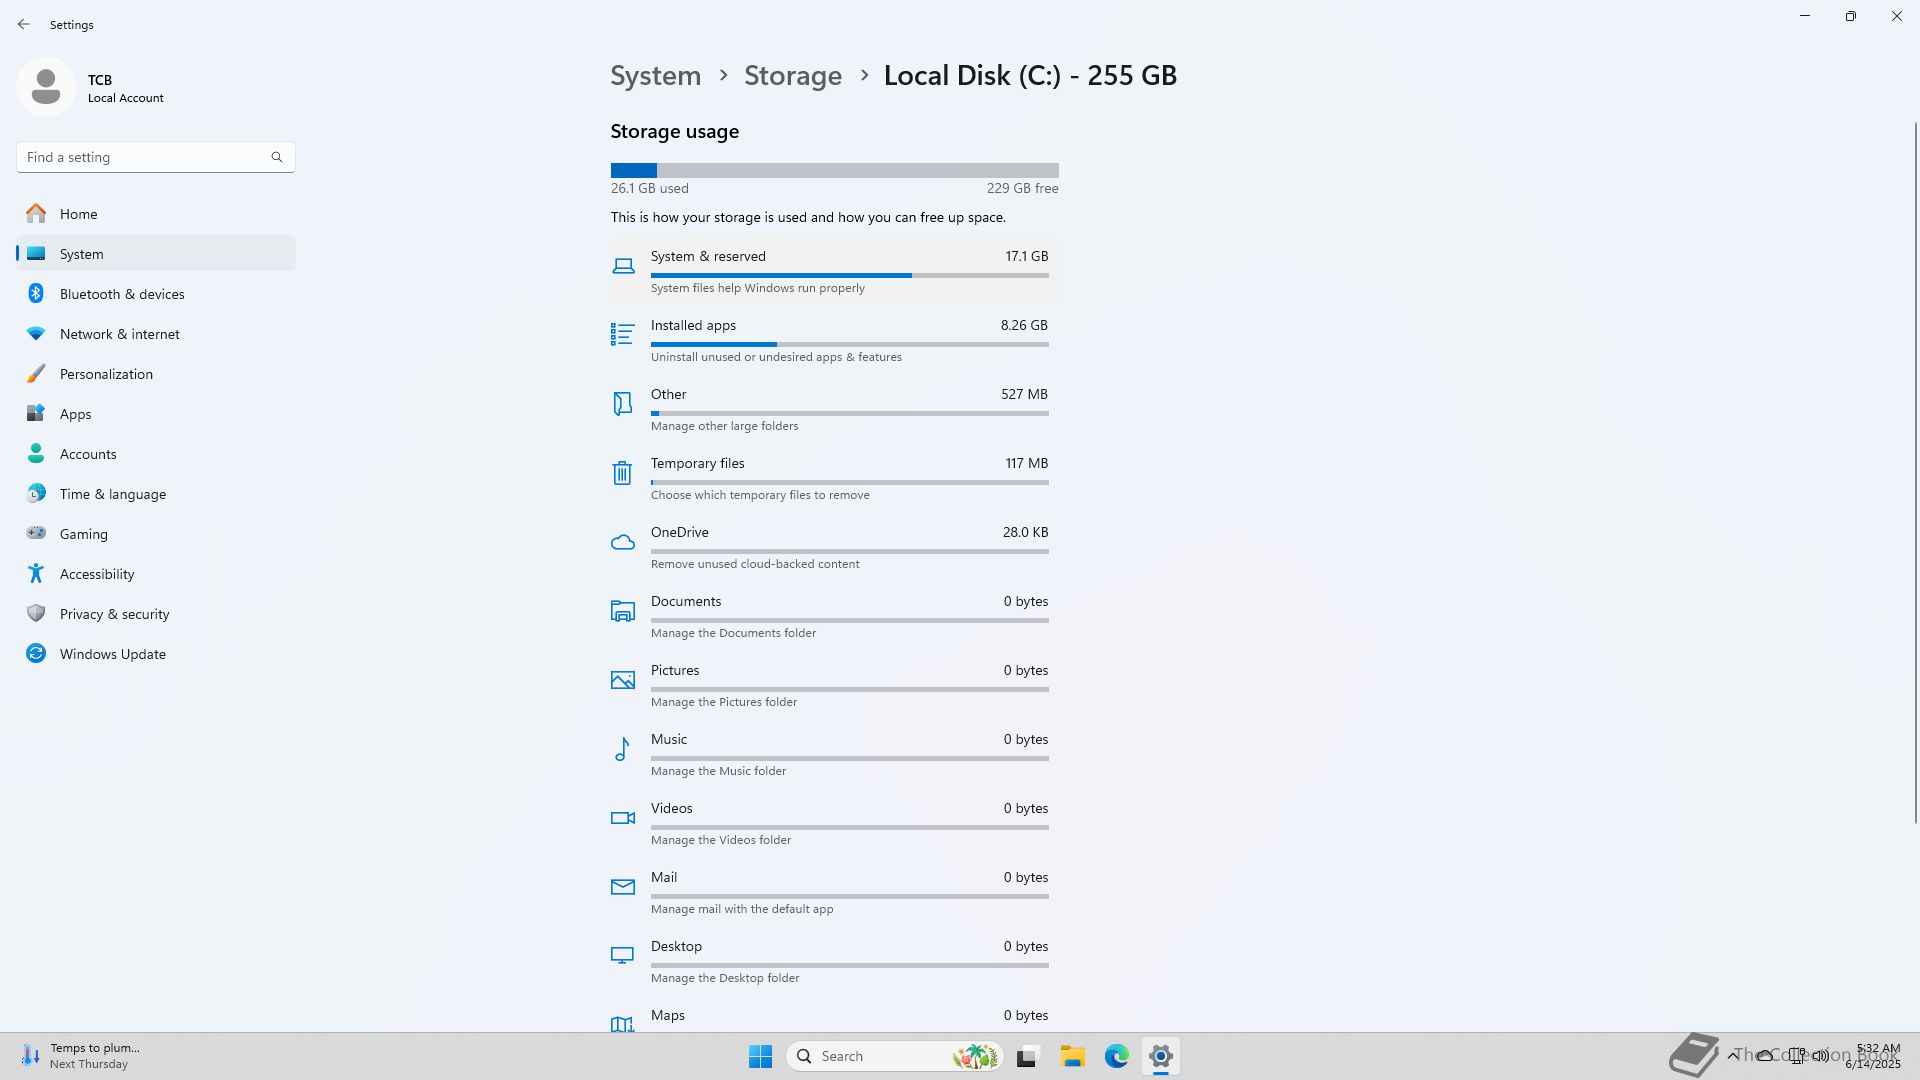
Task: Click the Mail envelope icon
Action: (622, 887)
